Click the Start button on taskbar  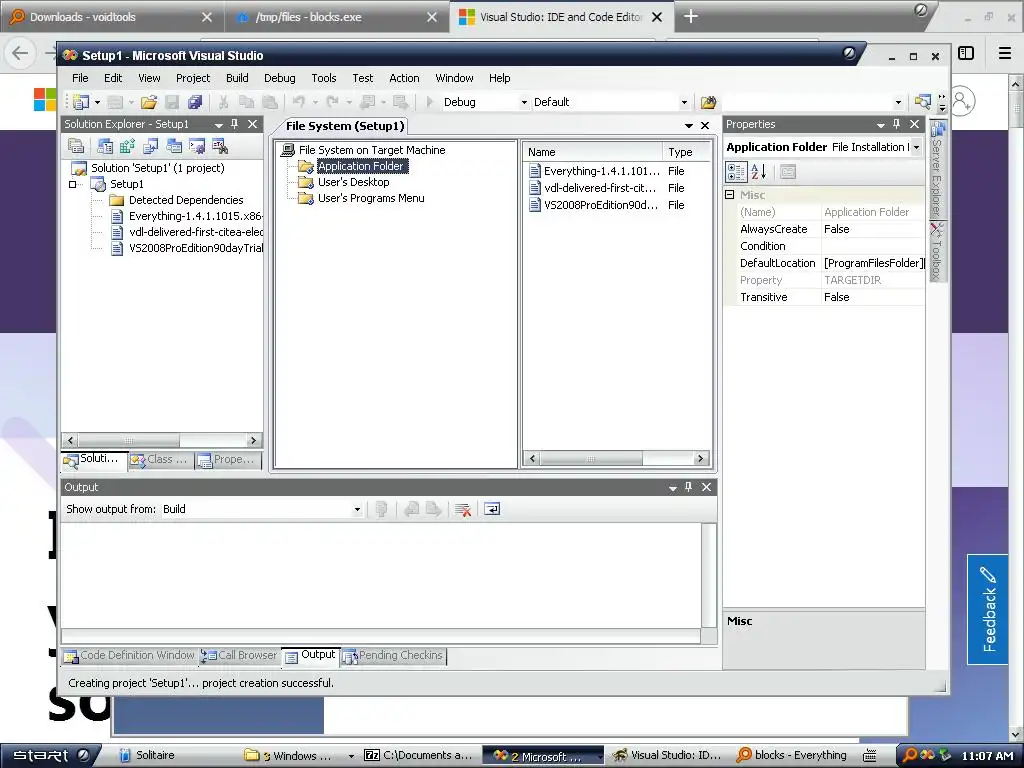(x=51, y=756)
